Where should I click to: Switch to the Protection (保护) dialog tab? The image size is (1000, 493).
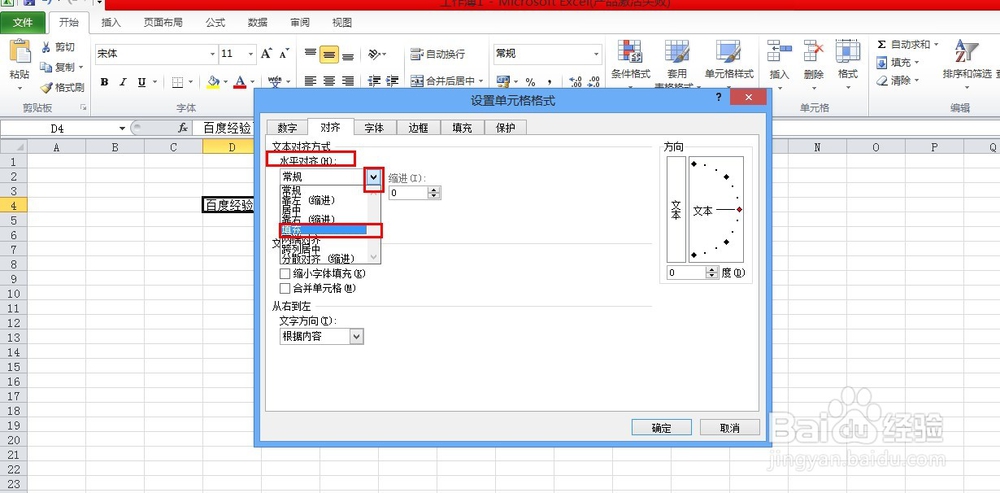pos(505,128)
